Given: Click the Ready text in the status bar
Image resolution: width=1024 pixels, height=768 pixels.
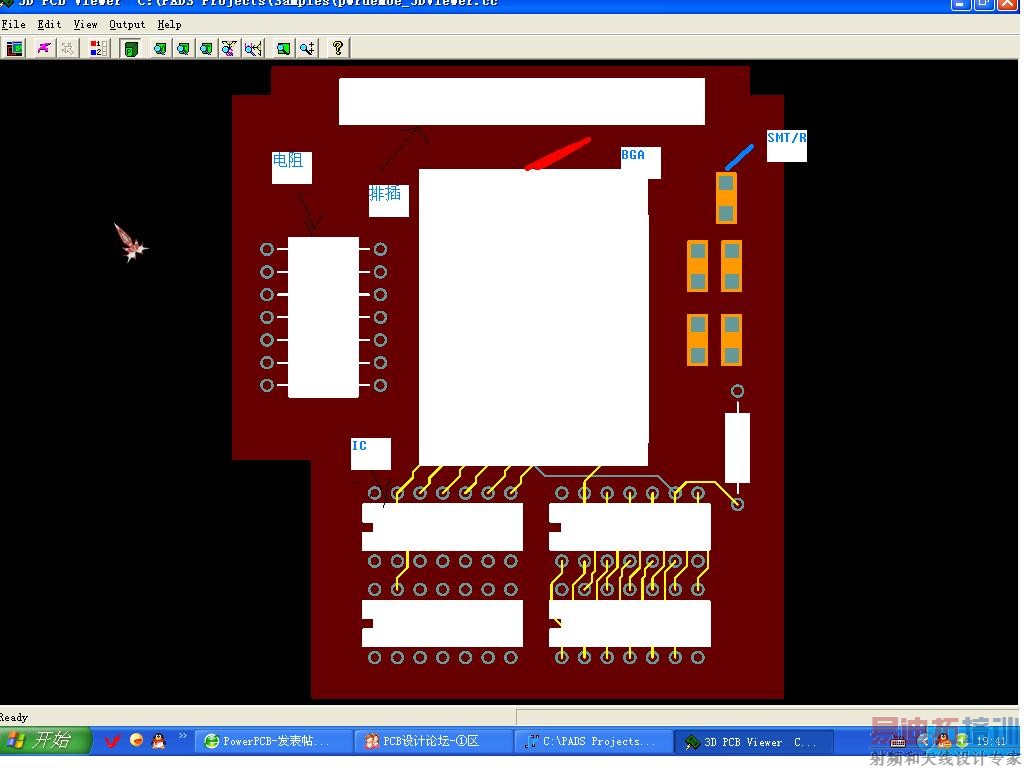Looking at the screenshot, I should pos(14,717).
